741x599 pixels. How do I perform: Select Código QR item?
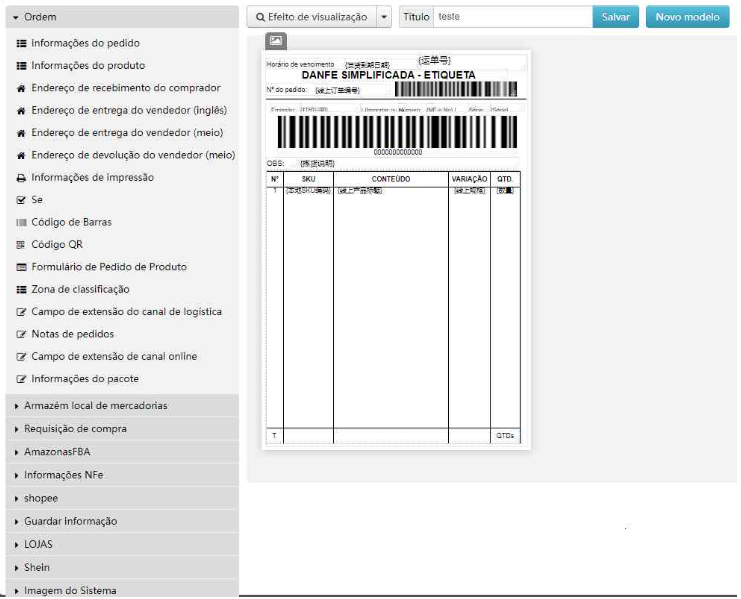coord(57,245)
